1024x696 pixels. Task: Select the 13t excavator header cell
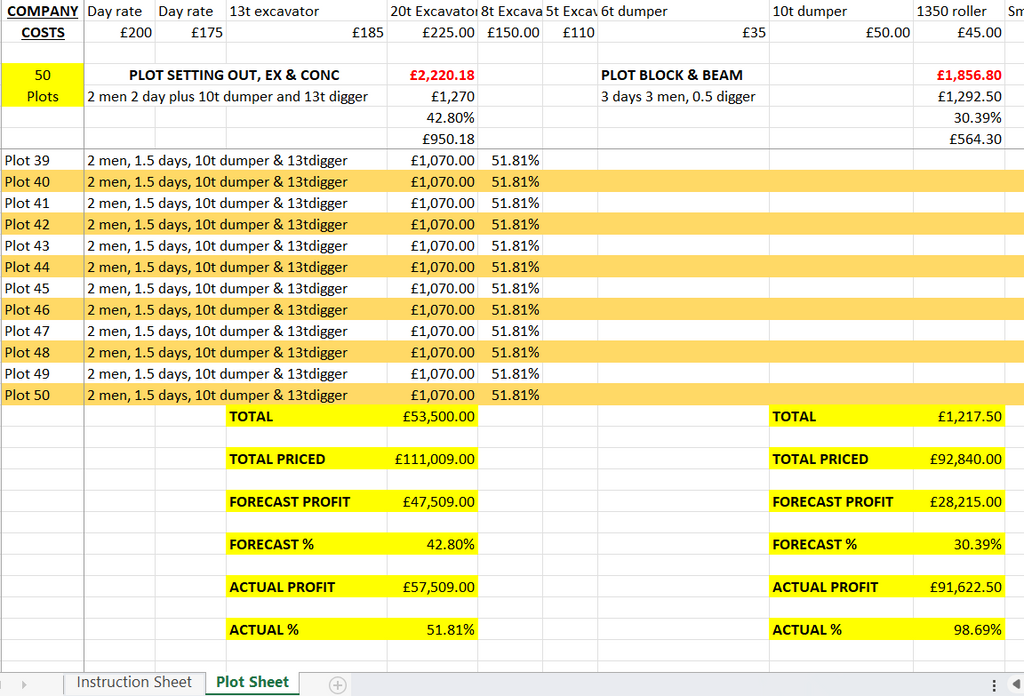click(x=306, y=11)
